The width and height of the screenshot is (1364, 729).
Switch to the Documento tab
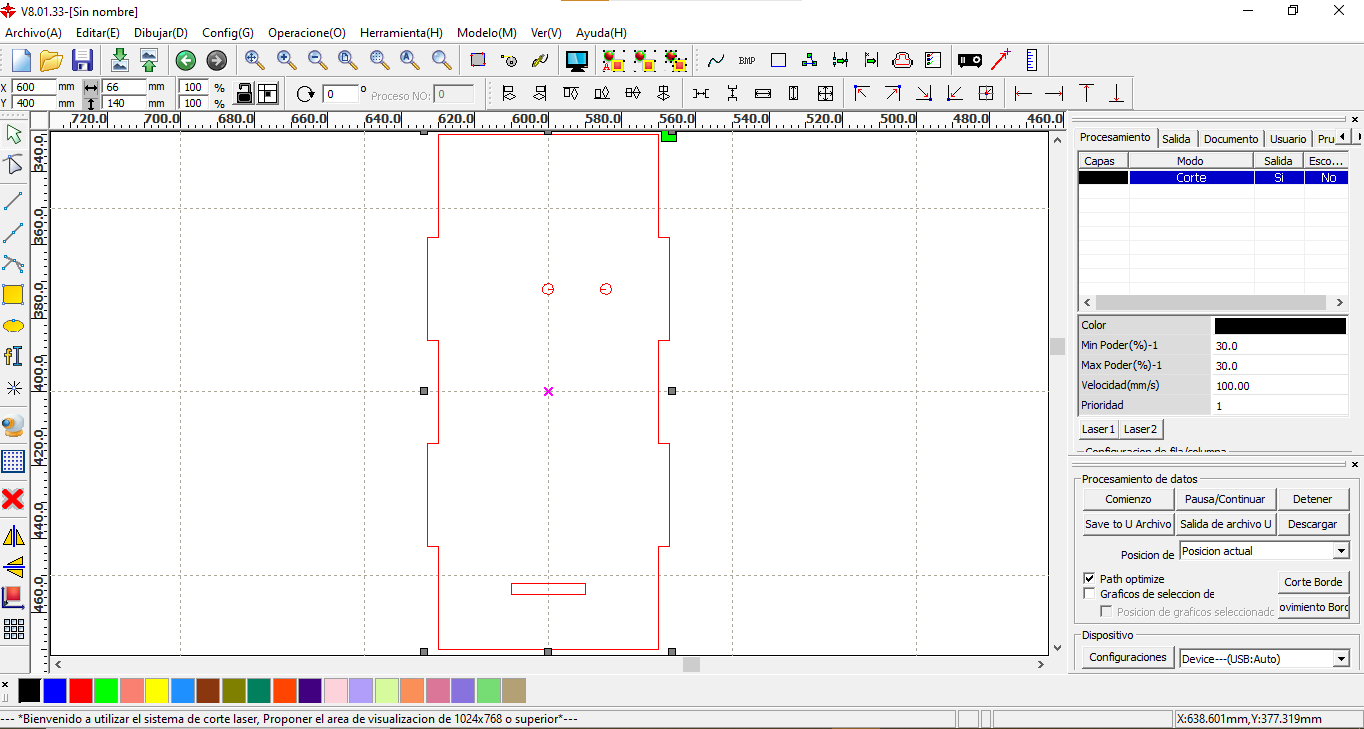pos(1231,139)
